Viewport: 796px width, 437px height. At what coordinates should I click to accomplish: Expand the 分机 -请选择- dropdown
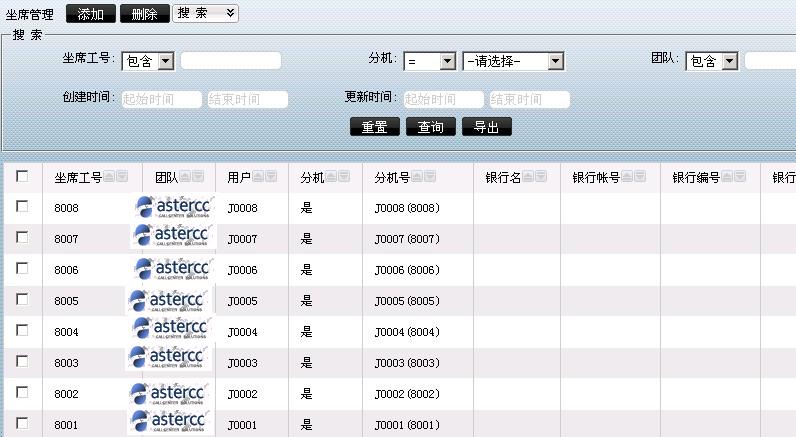tap(513, 62)
